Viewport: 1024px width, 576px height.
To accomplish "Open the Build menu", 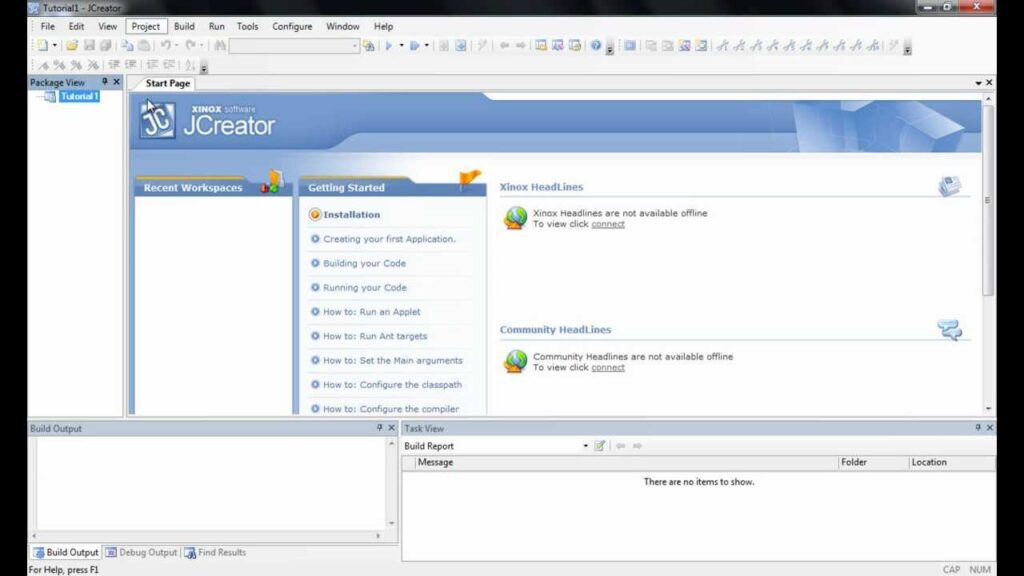I will (x=184, y=27).
